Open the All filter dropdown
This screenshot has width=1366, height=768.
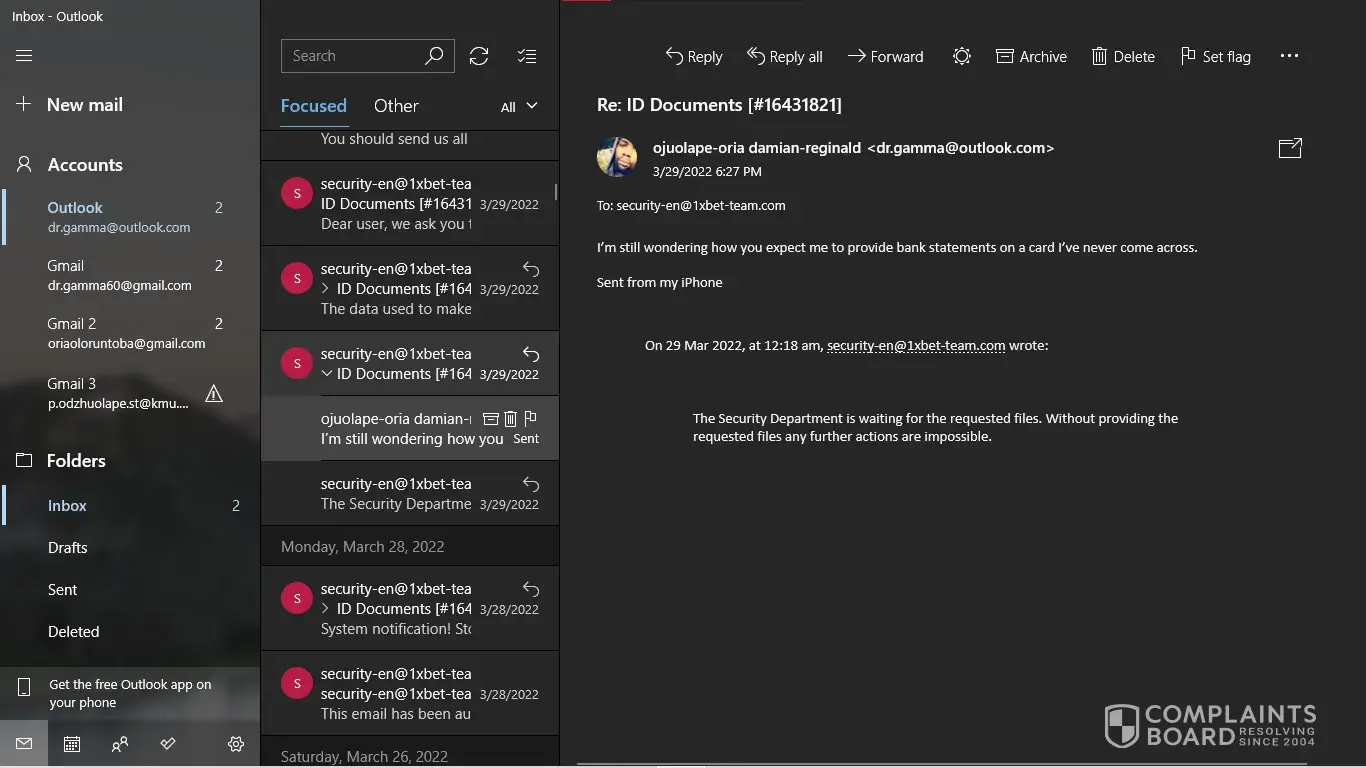point(518,107)
